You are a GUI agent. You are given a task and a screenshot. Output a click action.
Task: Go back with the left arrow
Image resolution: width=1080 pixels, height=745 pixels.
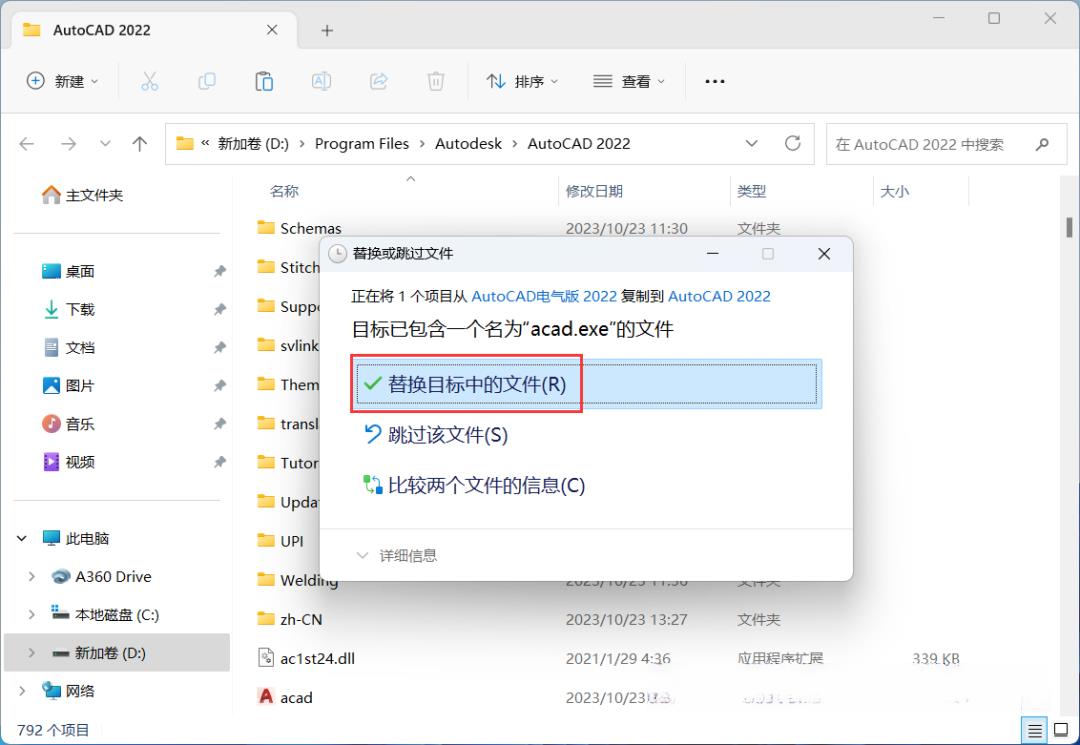(x=27, y=144)
